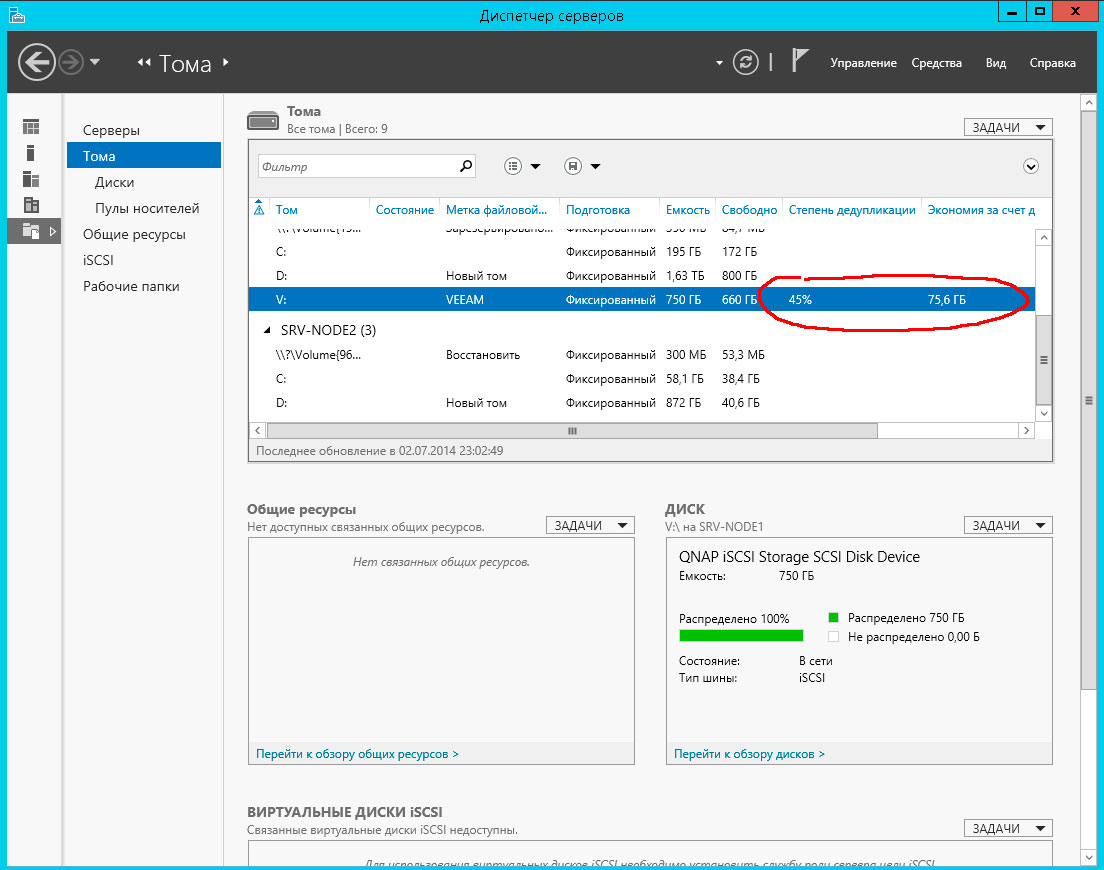Click the green Распределено 100% progress bar
The height and width of the screenshot is (870, 1104).
point(740,635)
